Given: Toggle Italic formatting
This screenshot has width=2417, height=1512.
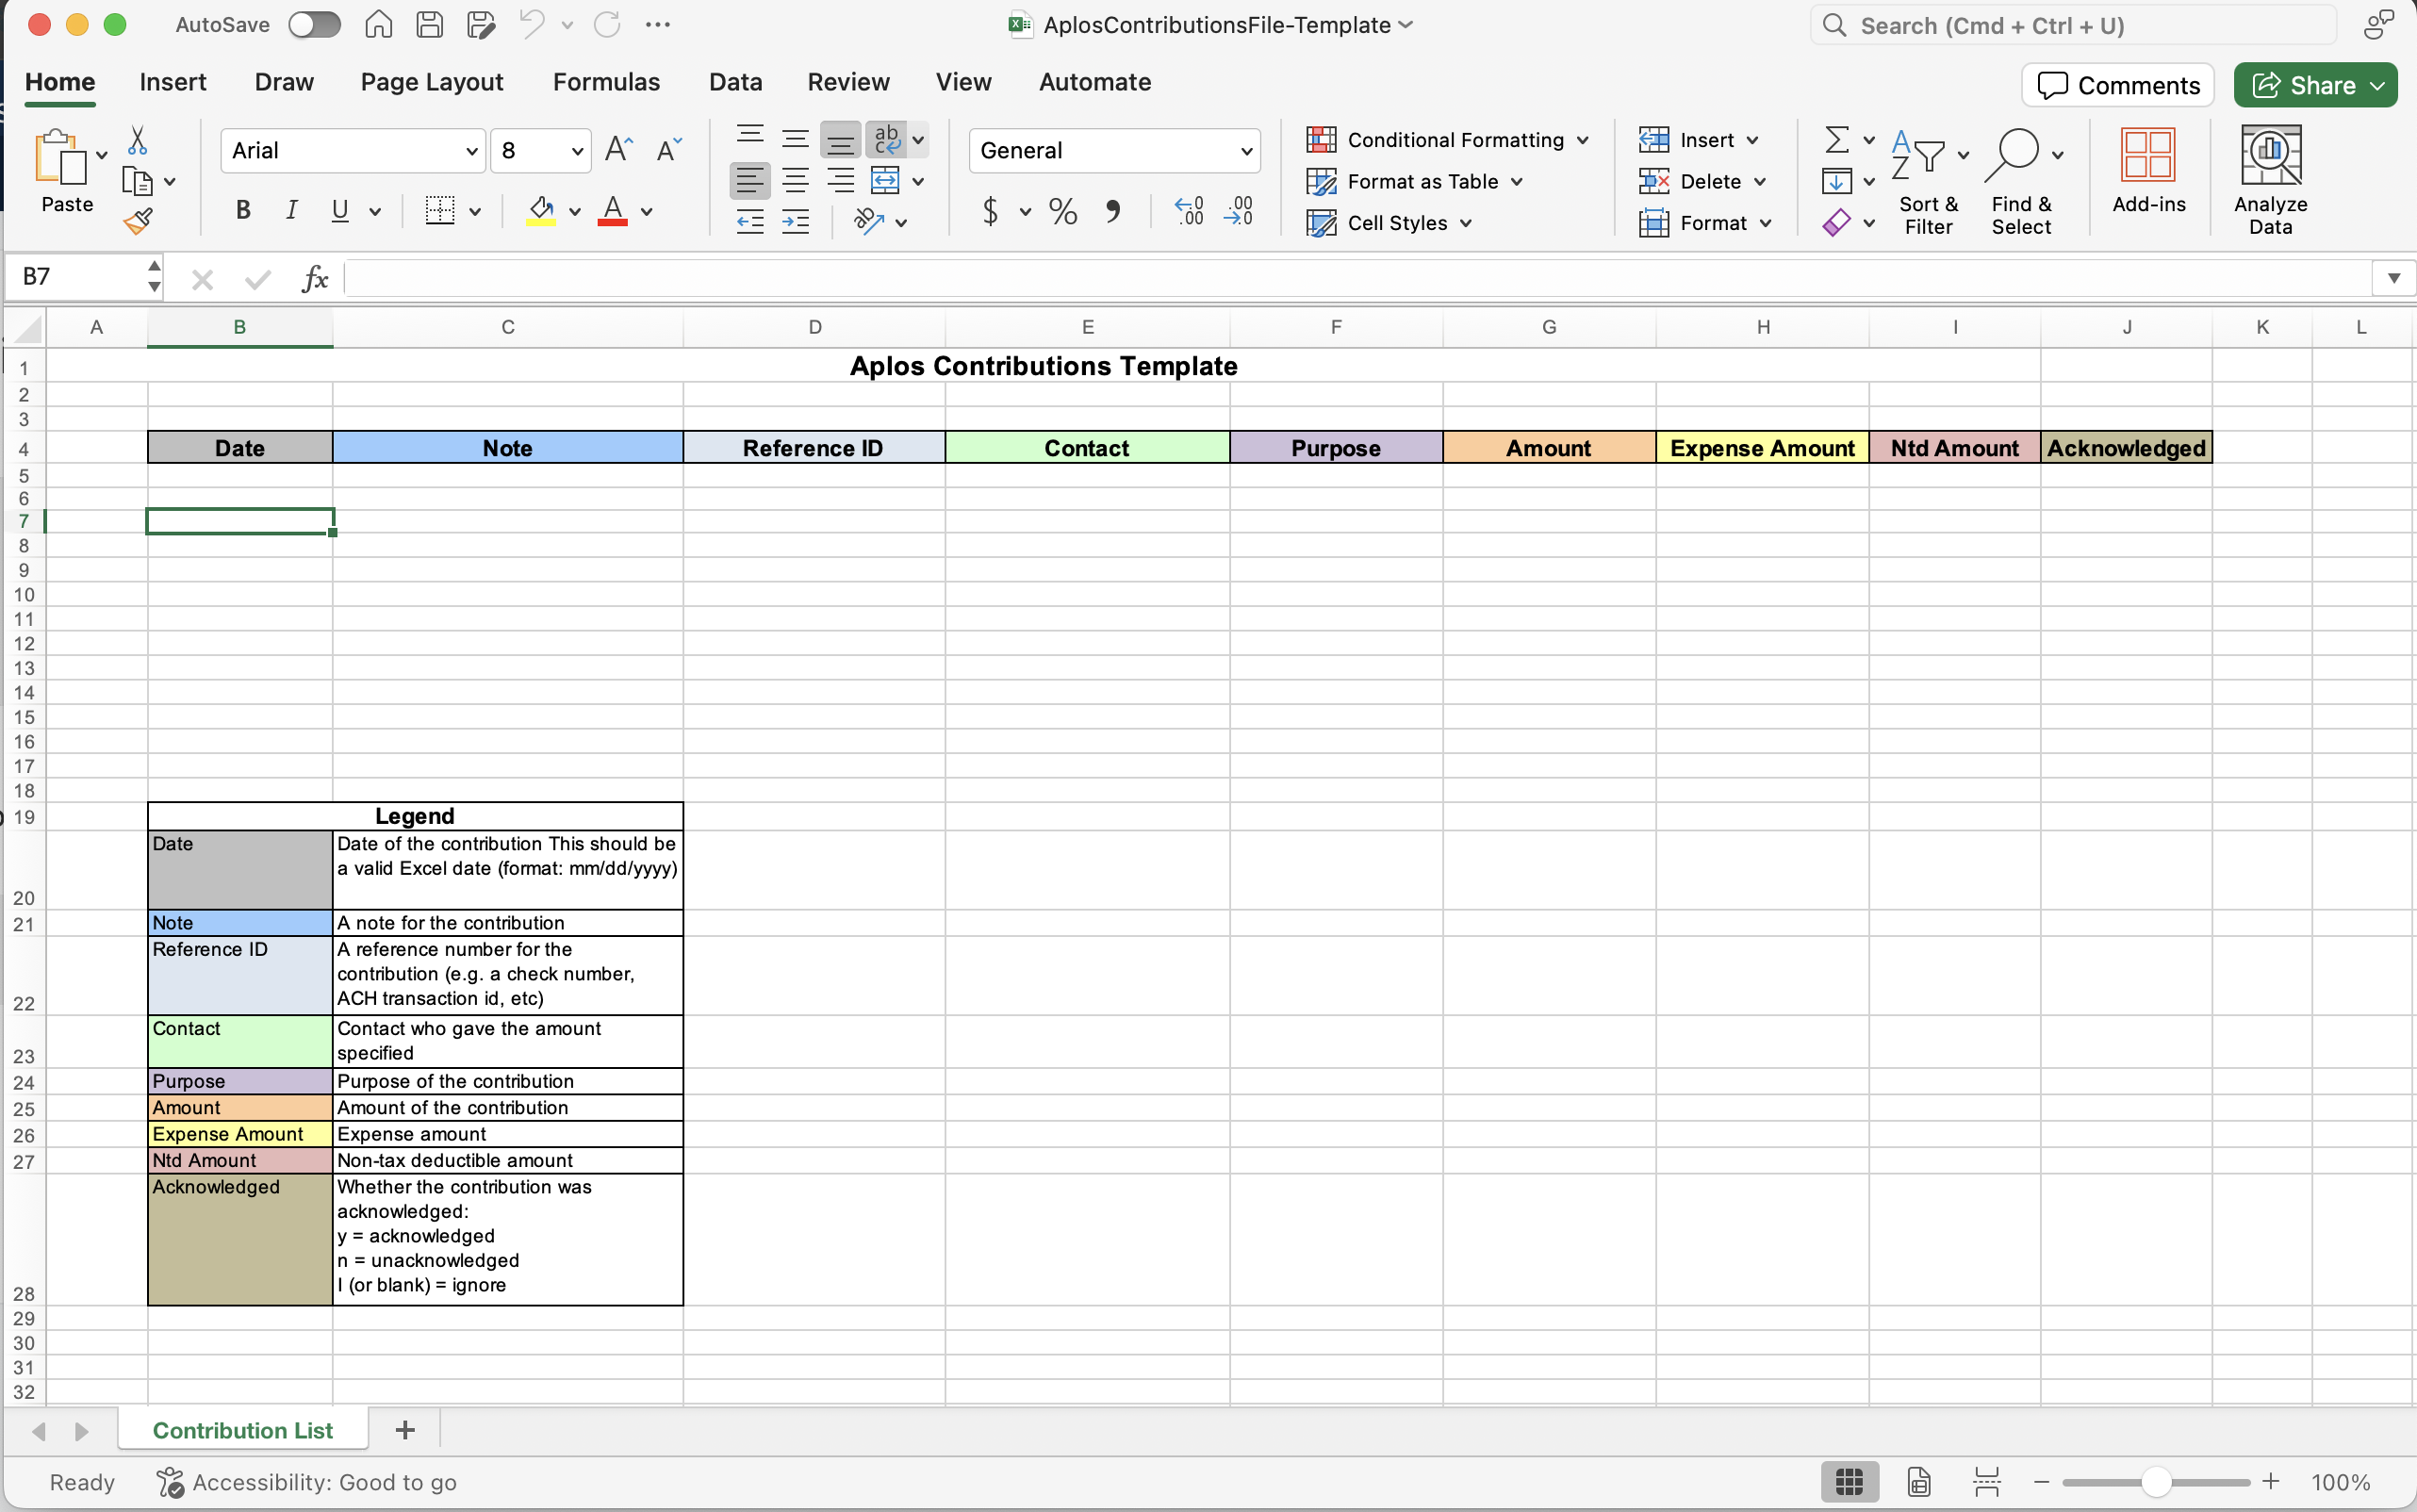Looking at the screenshot, I should click(291, 210).
